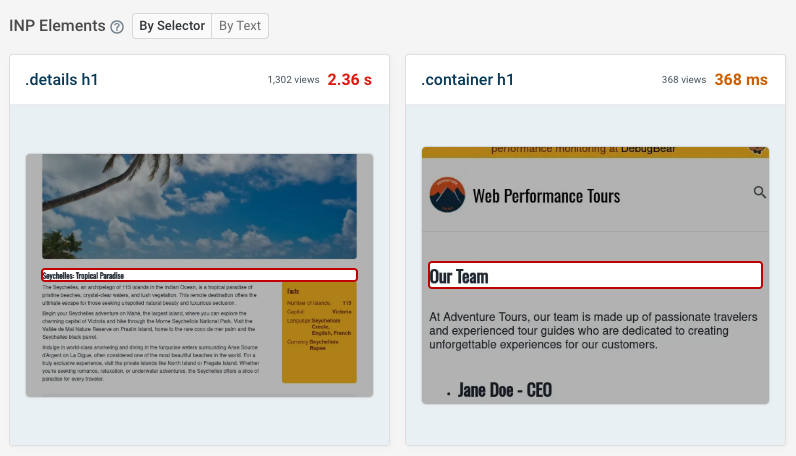The width and height of the screenshot is (796, 456).
Task: Switch grouping to By Selector
Action: [x=172, y=26]
